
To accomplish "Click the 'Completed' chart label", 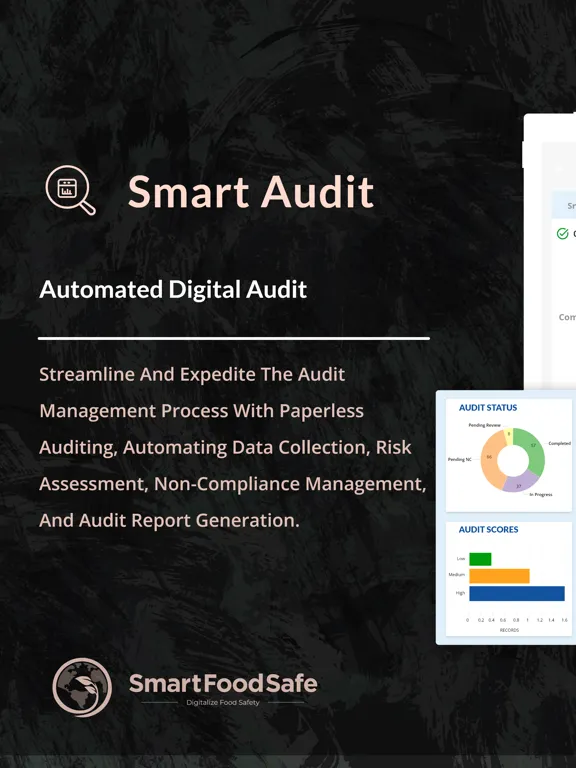I will [x=559, y=443].
